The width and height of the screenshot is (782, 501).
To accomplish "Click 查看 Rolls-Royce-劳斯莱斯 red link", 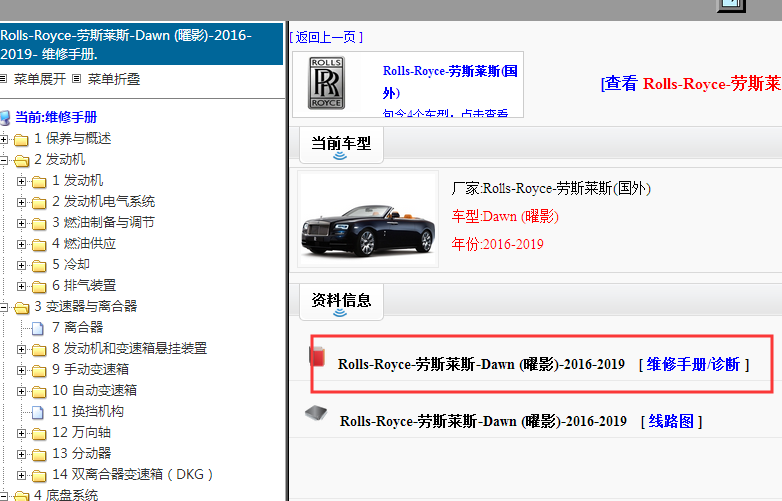I will [x=691, y=83].
